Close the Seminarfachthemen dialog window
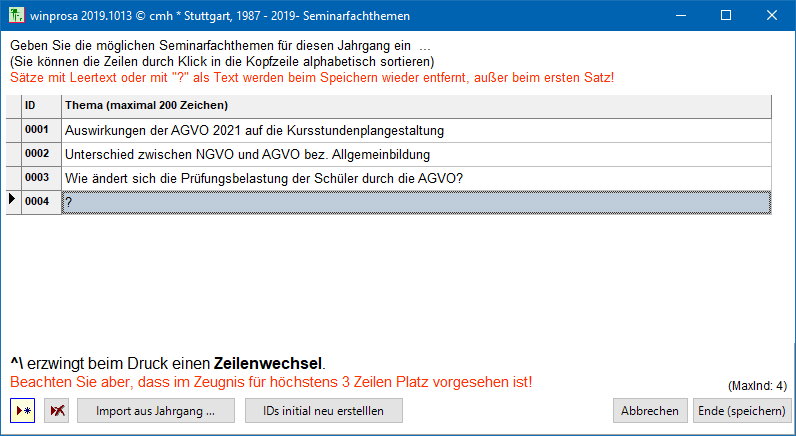The height and width of the screenshot is (436, 796). tap(772, 16)
